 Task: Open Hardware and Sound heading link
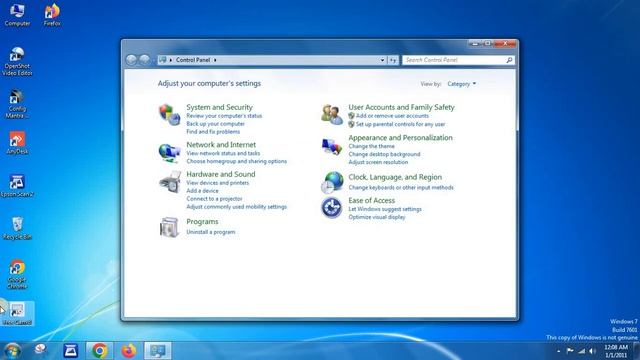[220, 174]
